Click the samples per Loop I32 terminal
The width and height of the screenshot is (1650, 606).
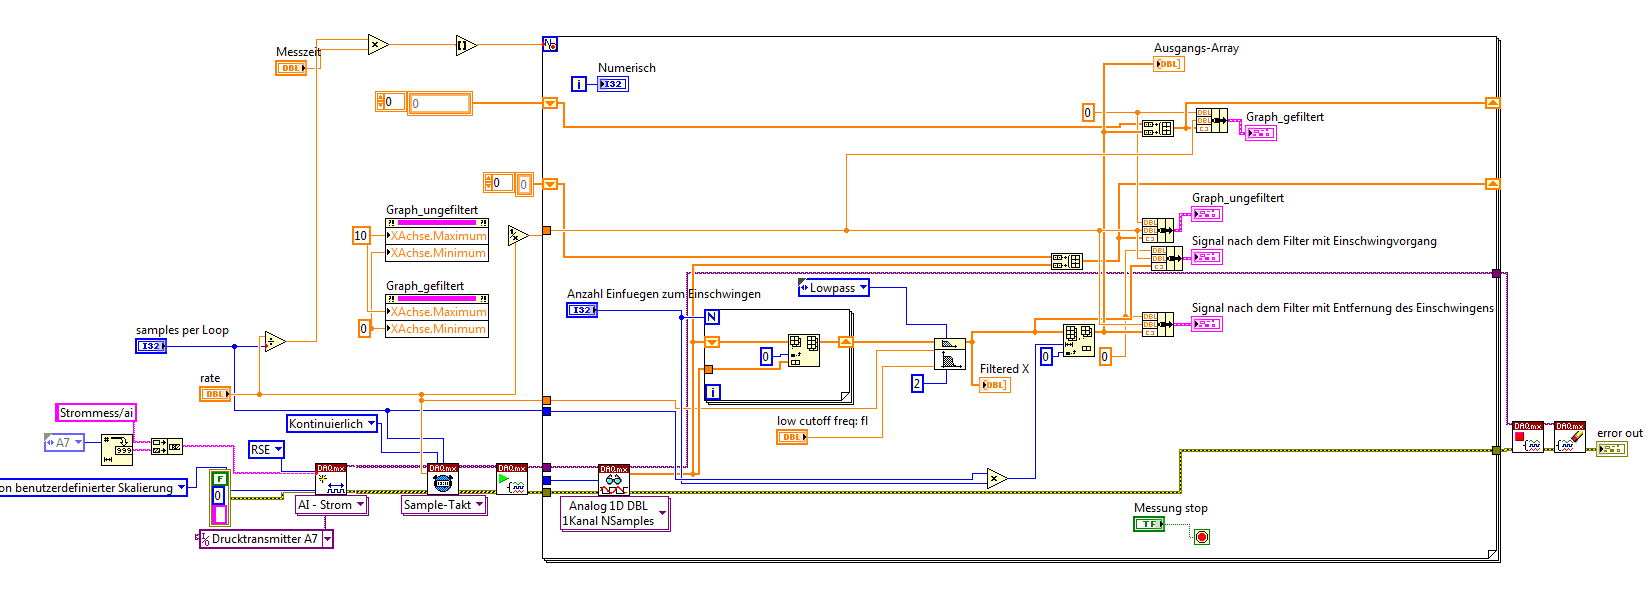(151, 346)
